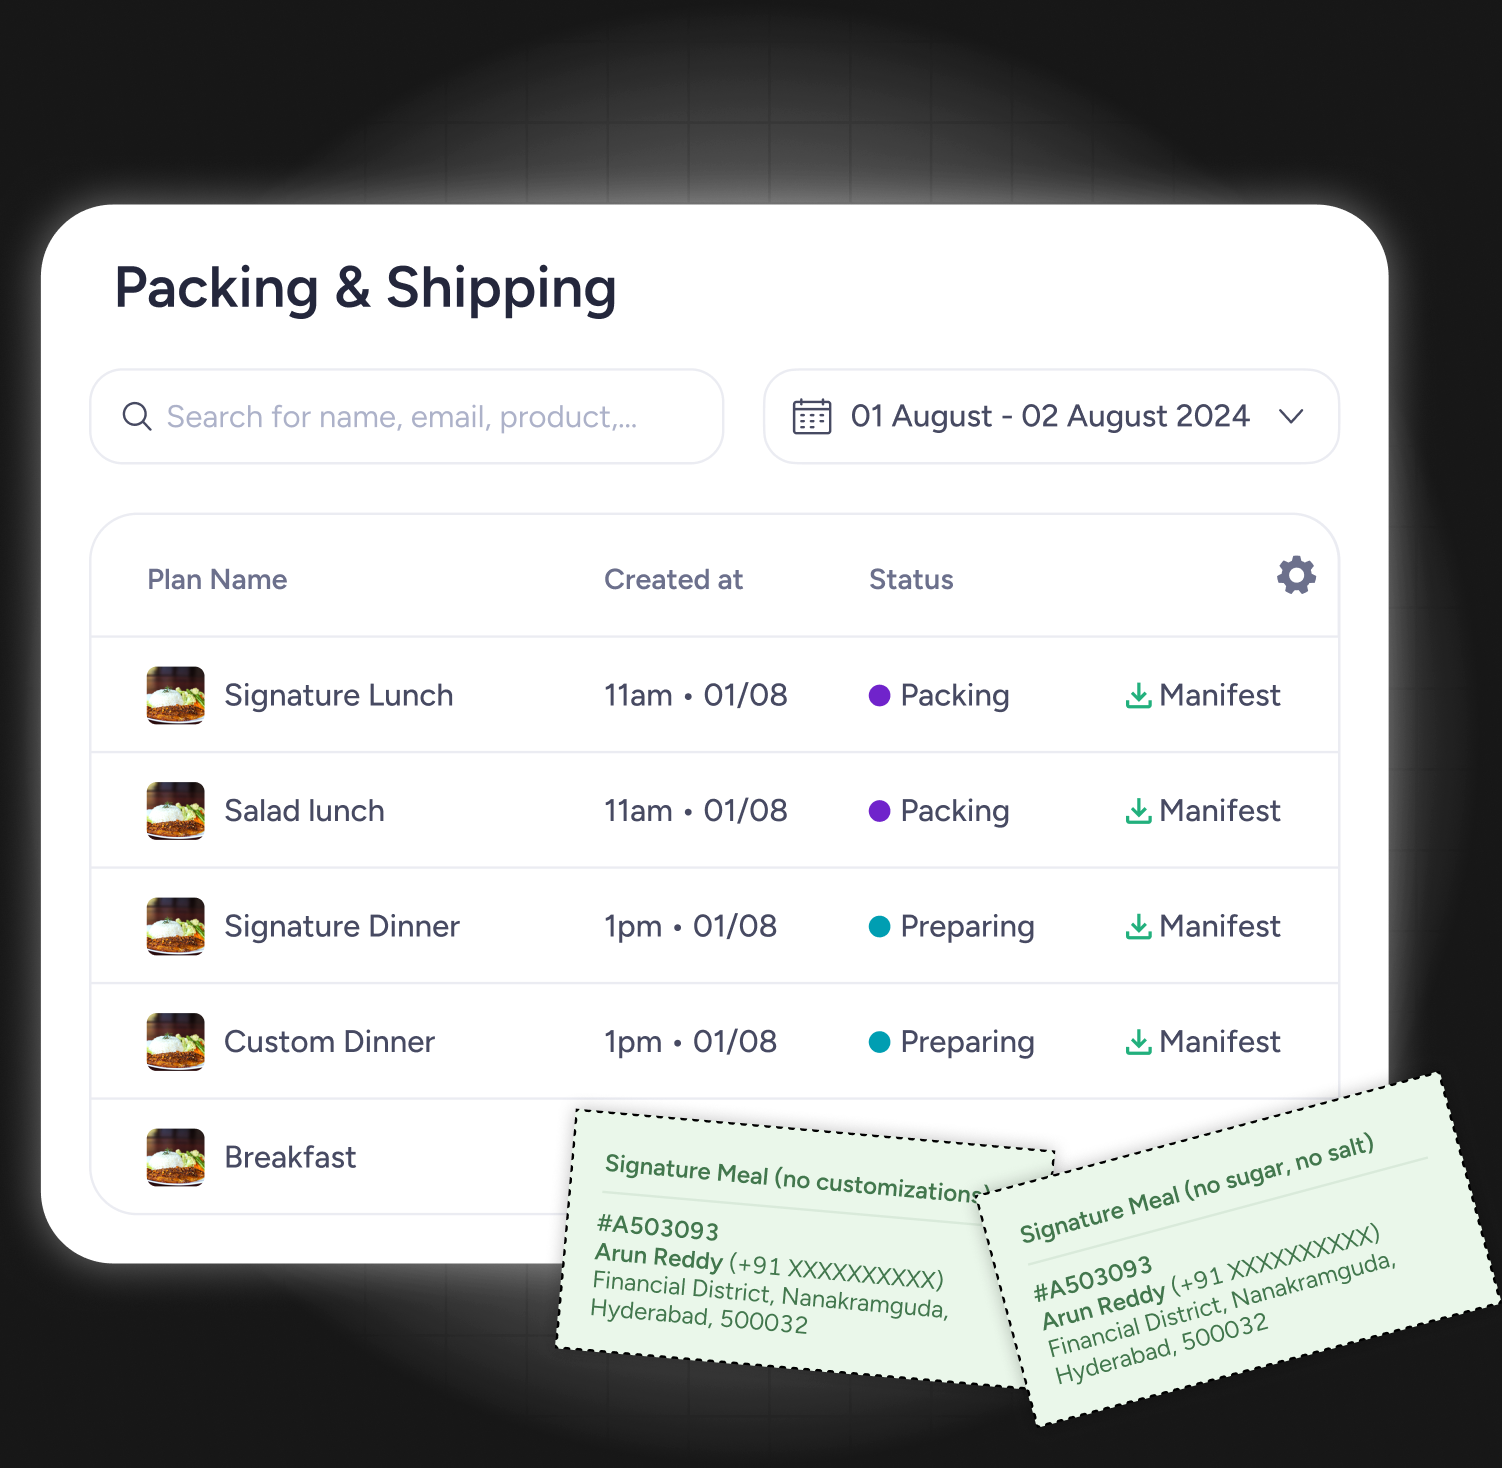Select the Custom Dinner plan name
Viewport: 1502px width, 1470px height.
click(329, 1042)
